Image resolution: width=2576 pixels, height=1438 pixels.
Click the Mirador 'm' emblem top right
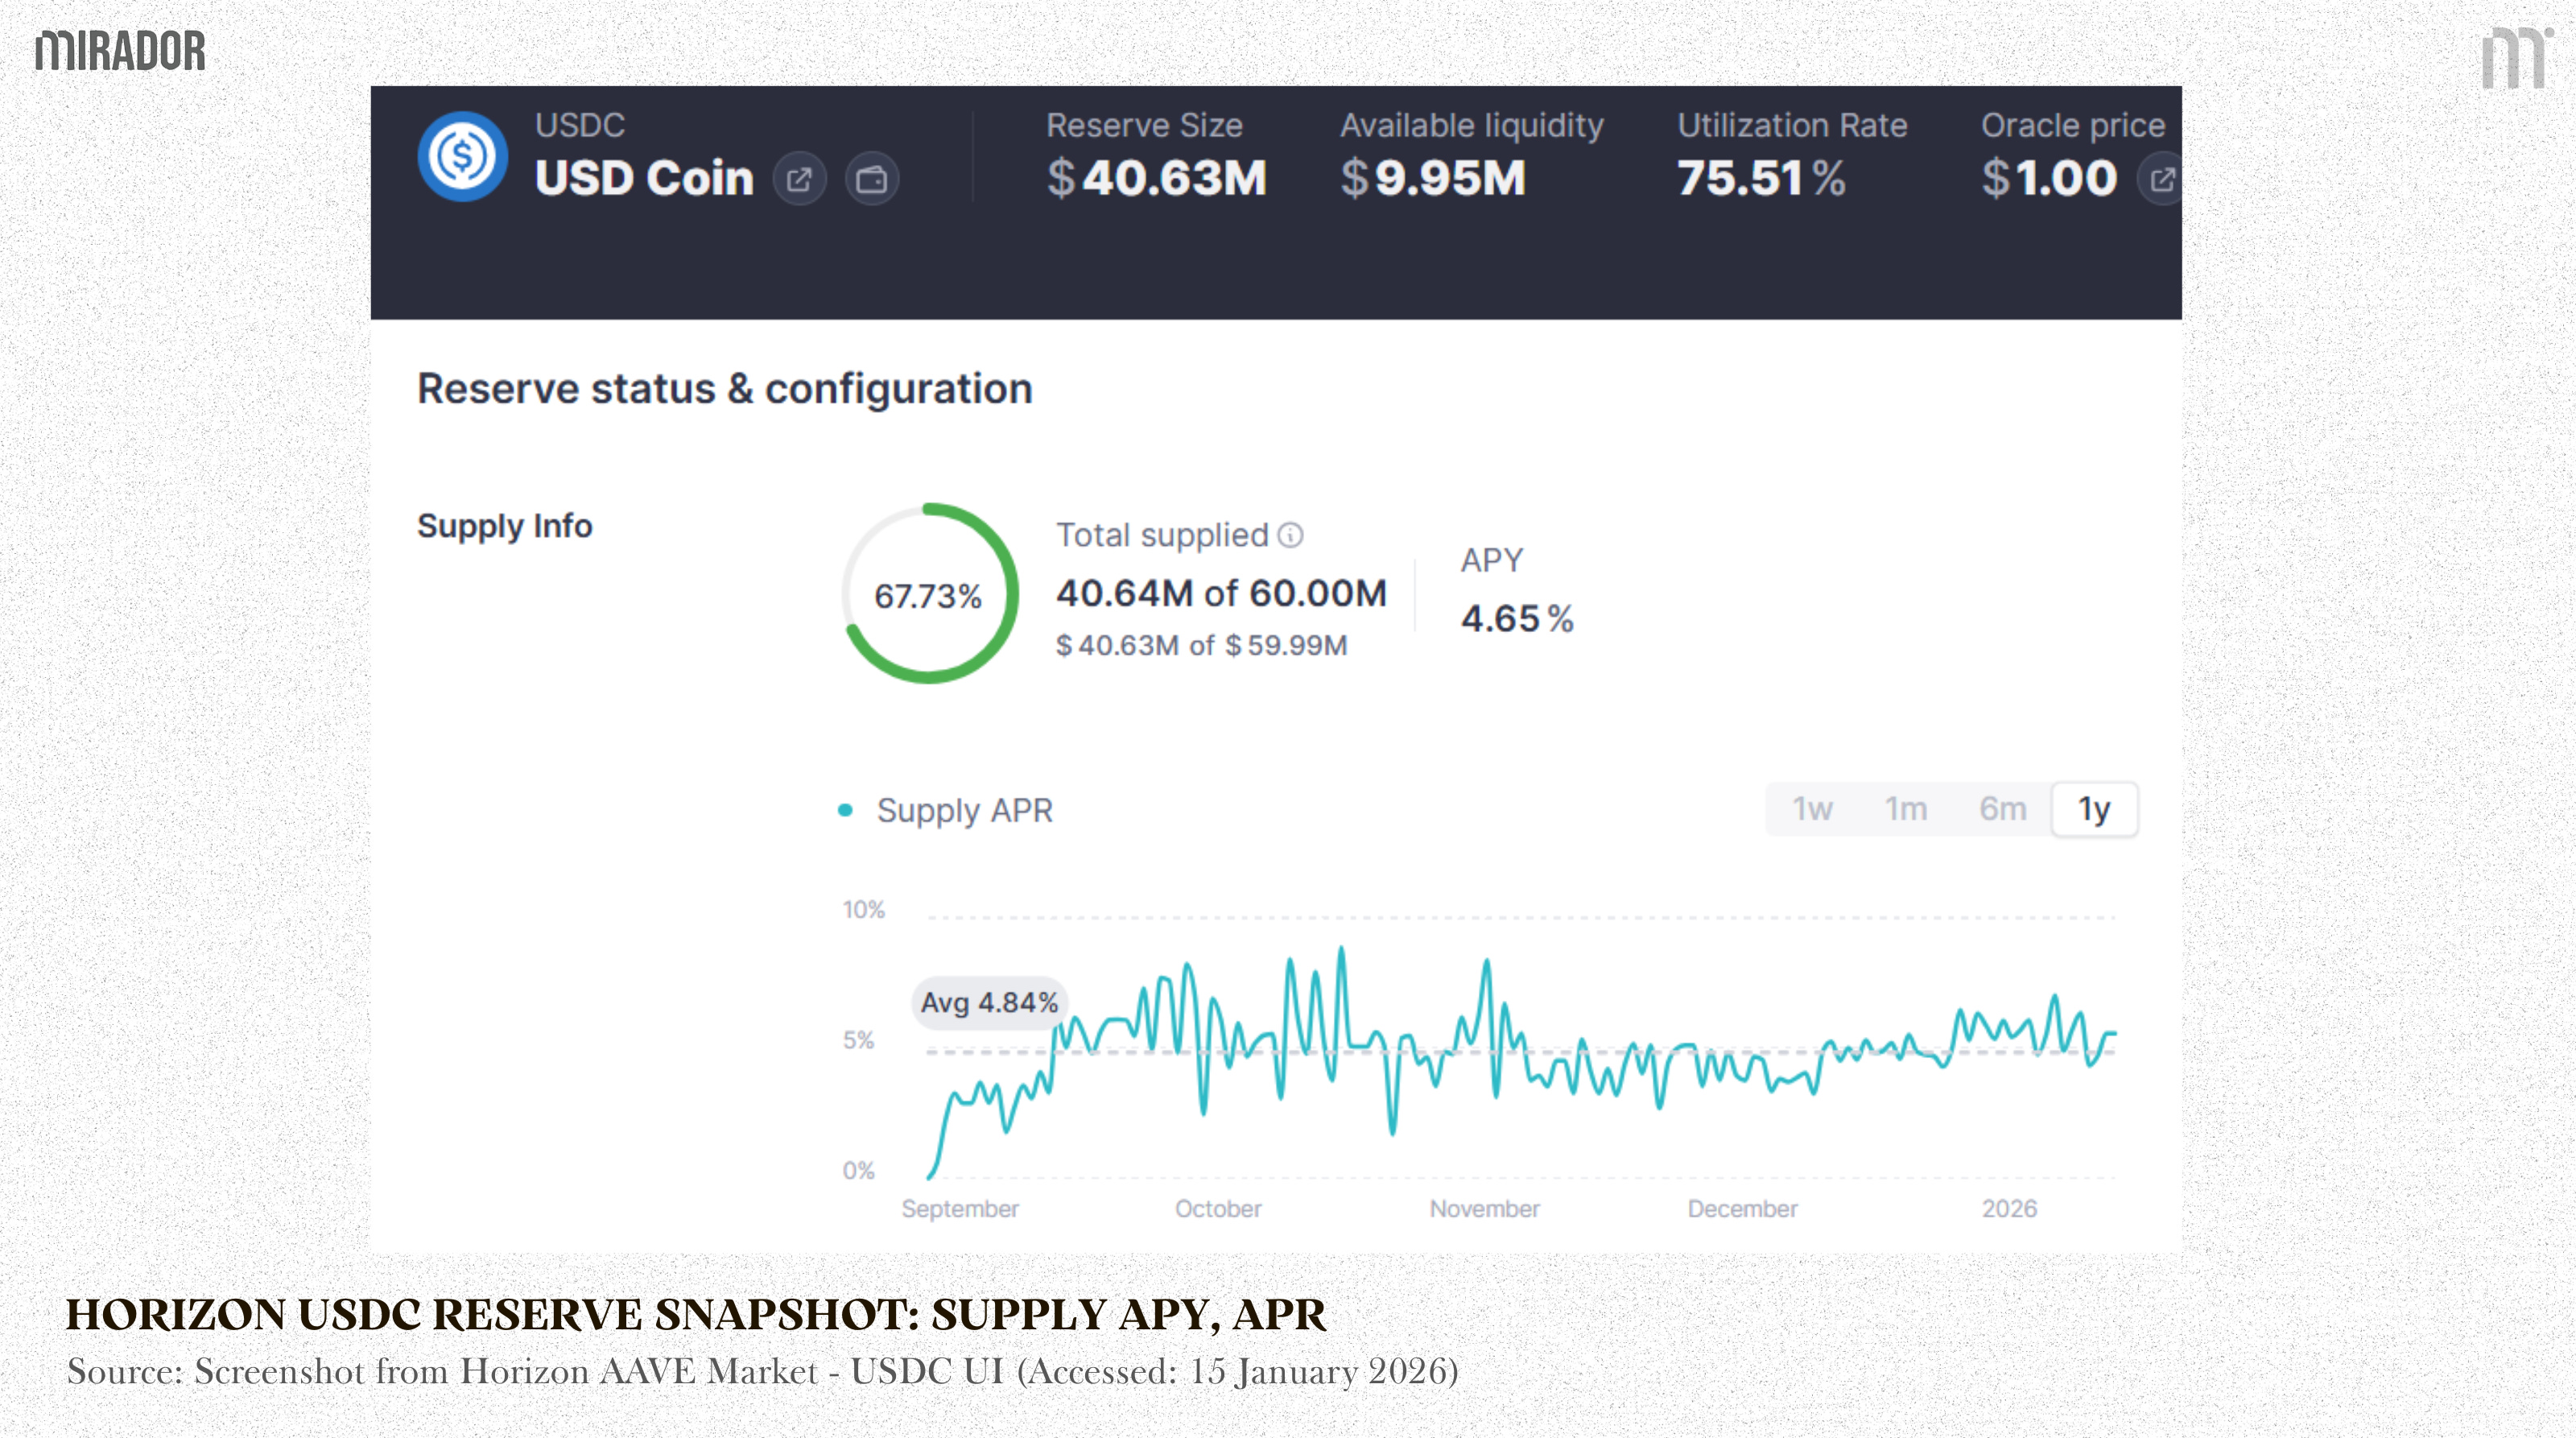coord(2514,58)
